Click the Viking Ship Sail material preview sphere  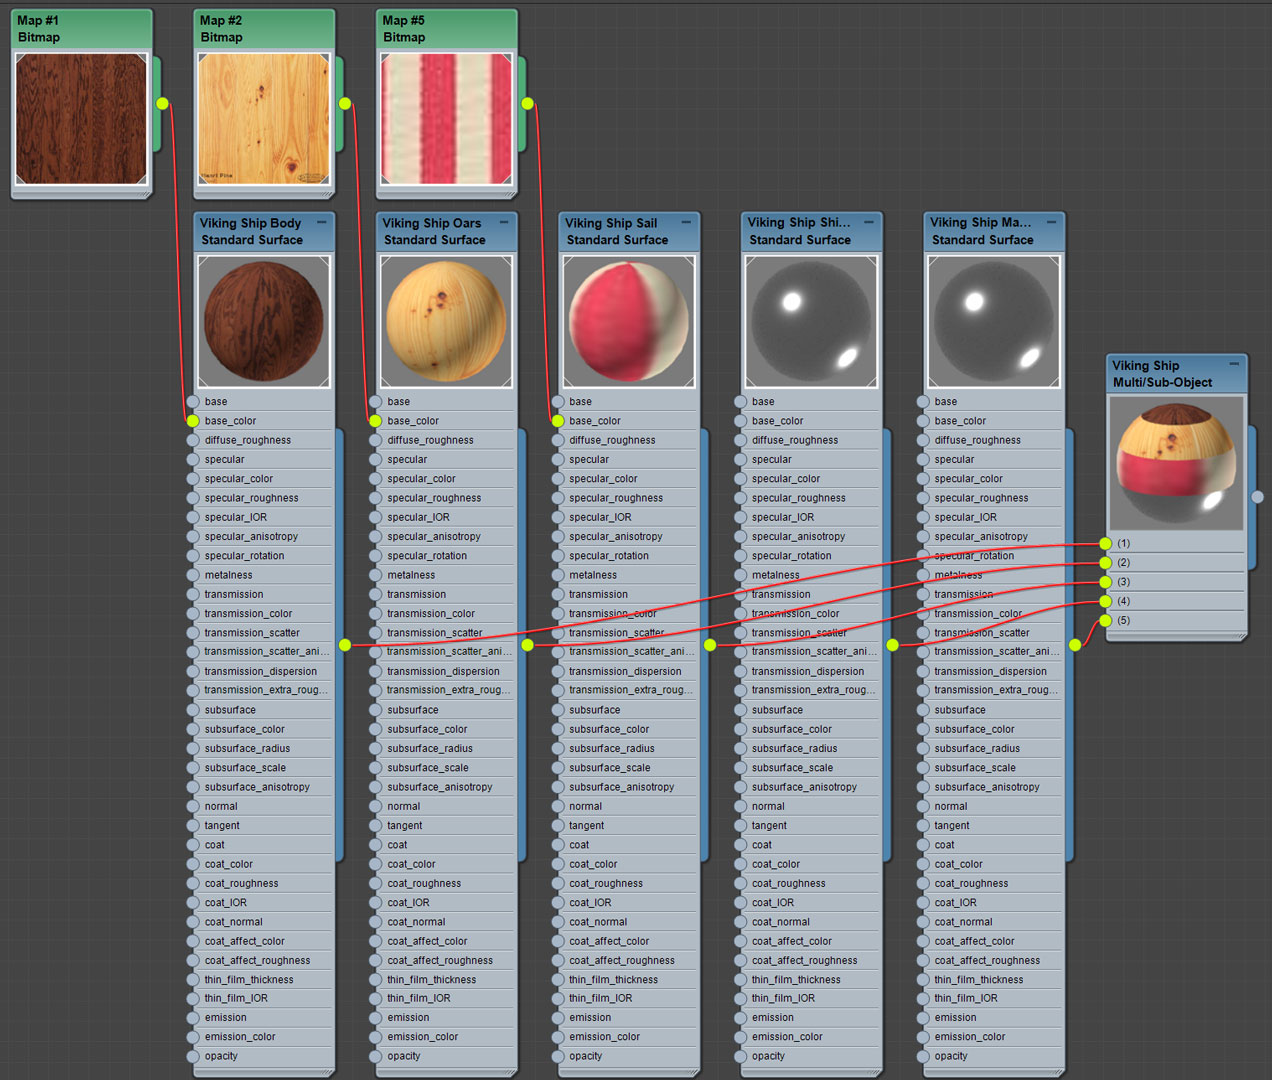[629, 321]
